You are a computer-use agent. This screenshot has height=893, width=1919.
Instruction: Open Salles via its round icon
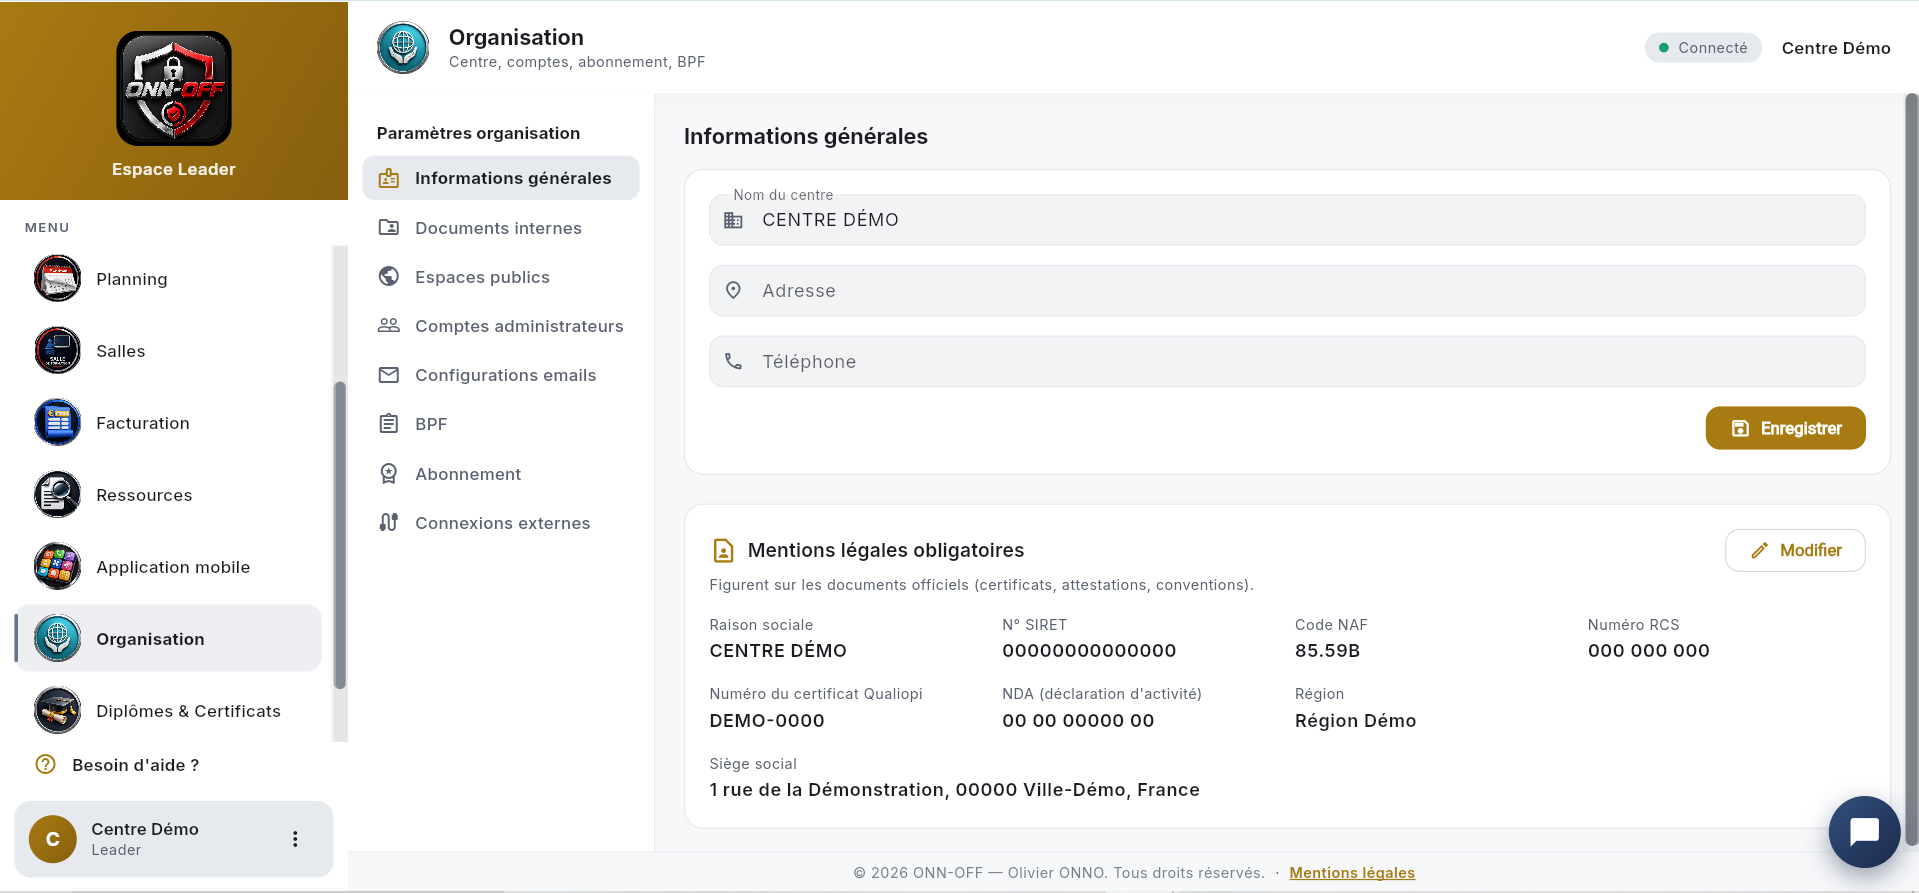tap(57, 351)
